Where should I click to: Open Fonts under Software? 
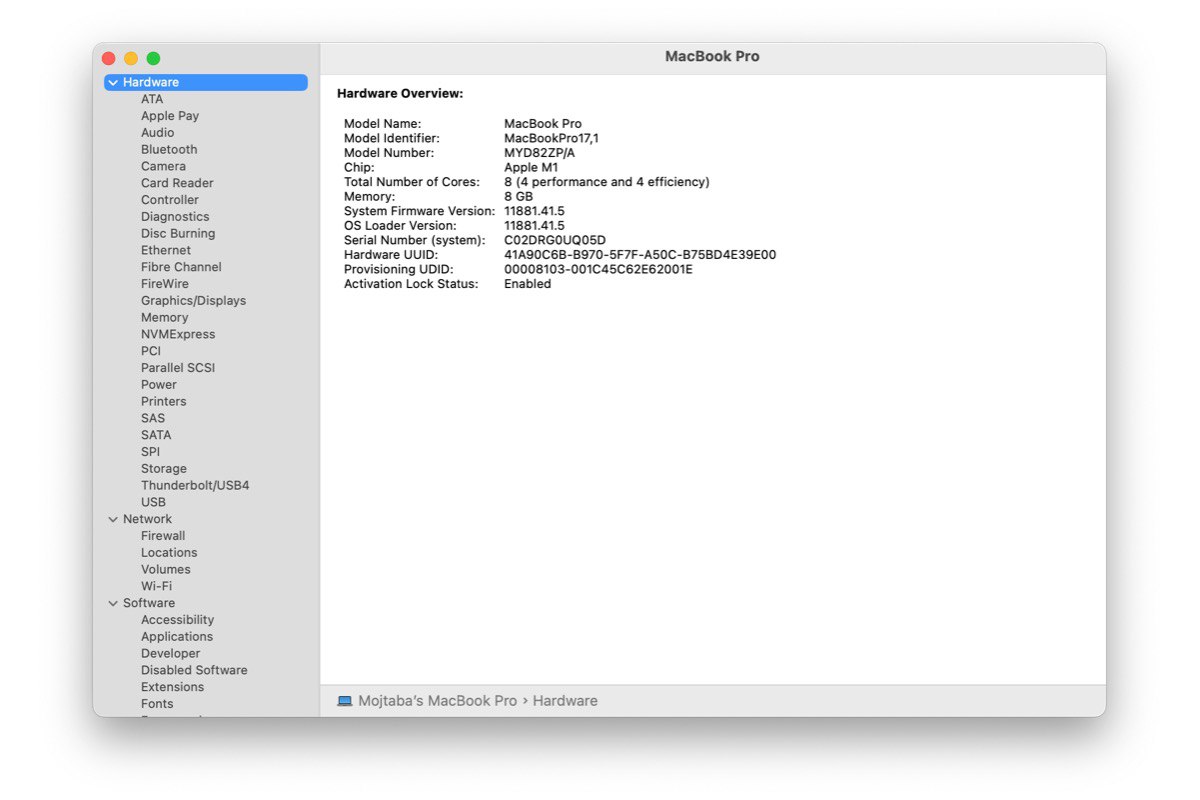pos(157,704)
